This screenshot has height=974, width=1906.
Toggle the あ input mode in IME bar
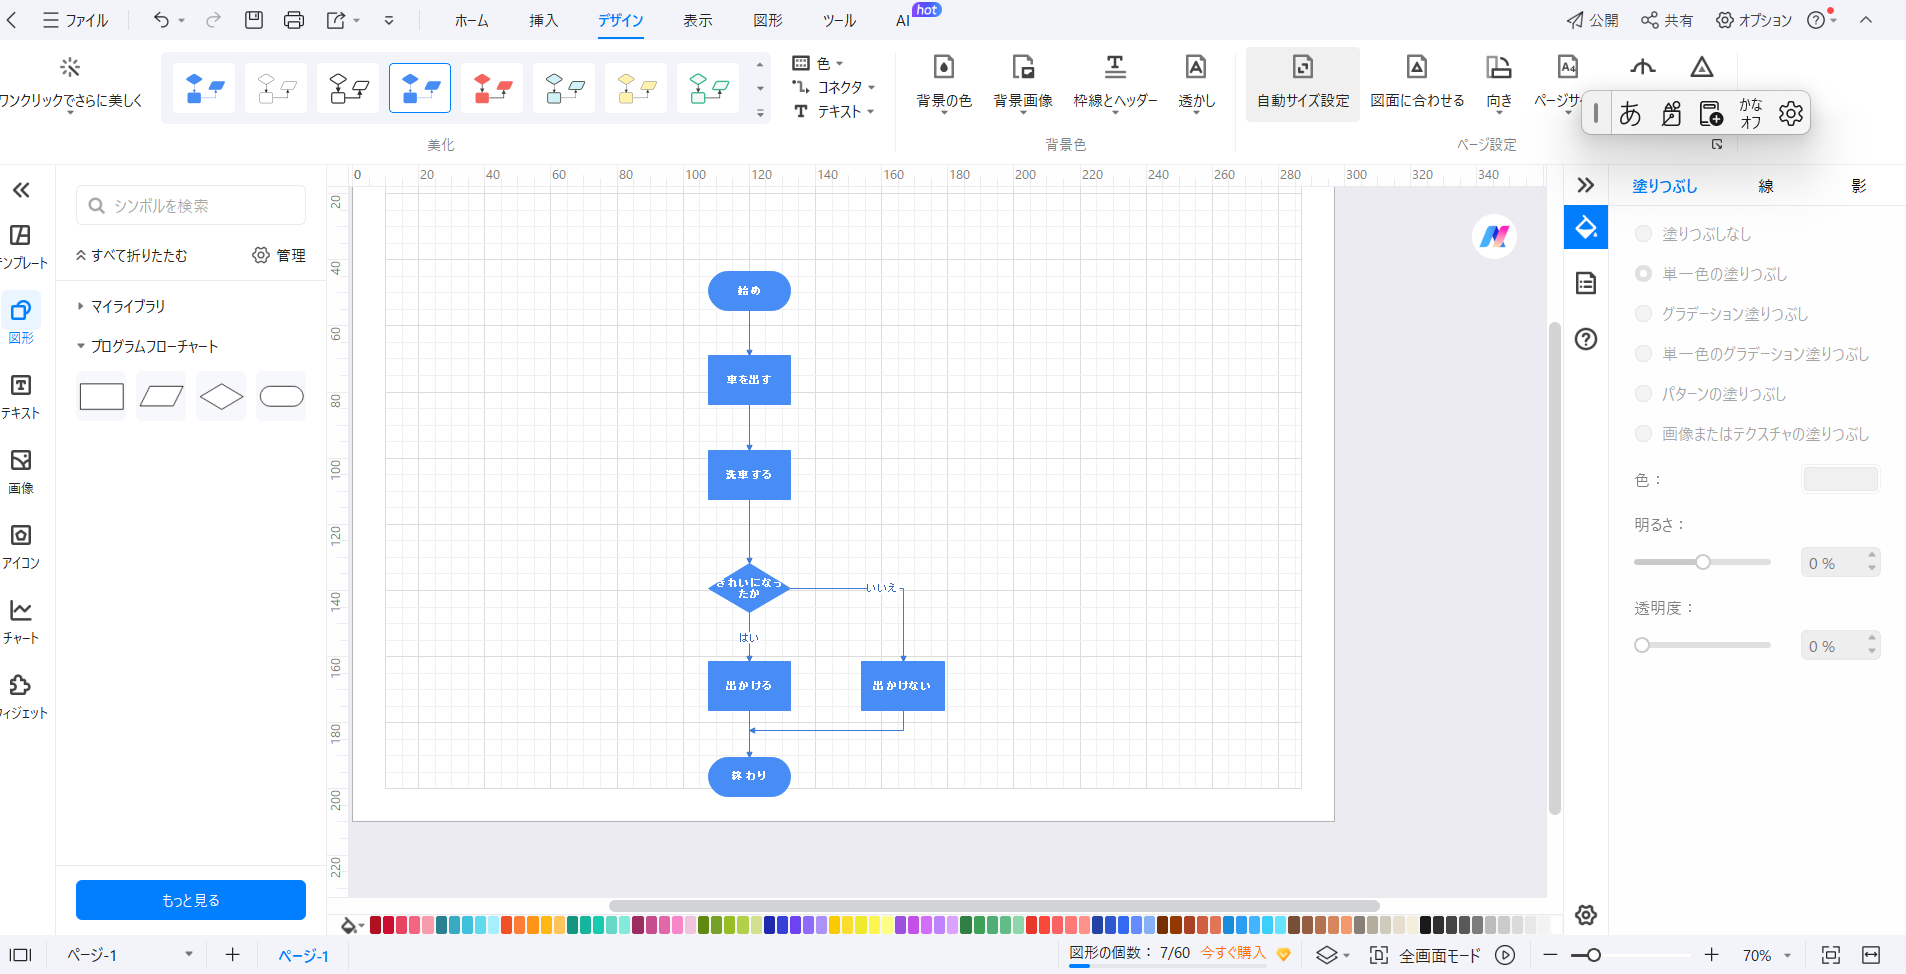click(1630, 113)
